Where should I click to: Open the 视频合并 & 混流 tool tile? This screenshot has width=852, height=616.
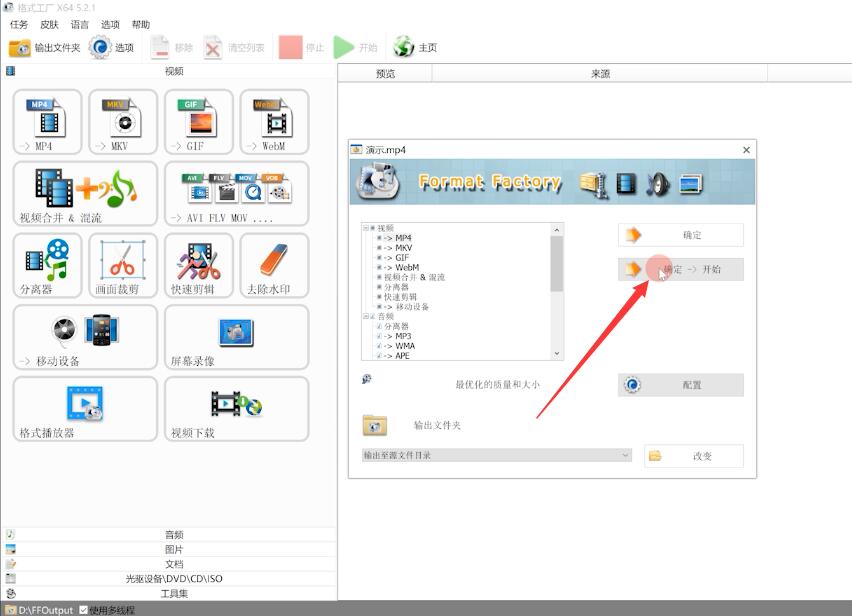pyautogui.click(x=85, y=193)
